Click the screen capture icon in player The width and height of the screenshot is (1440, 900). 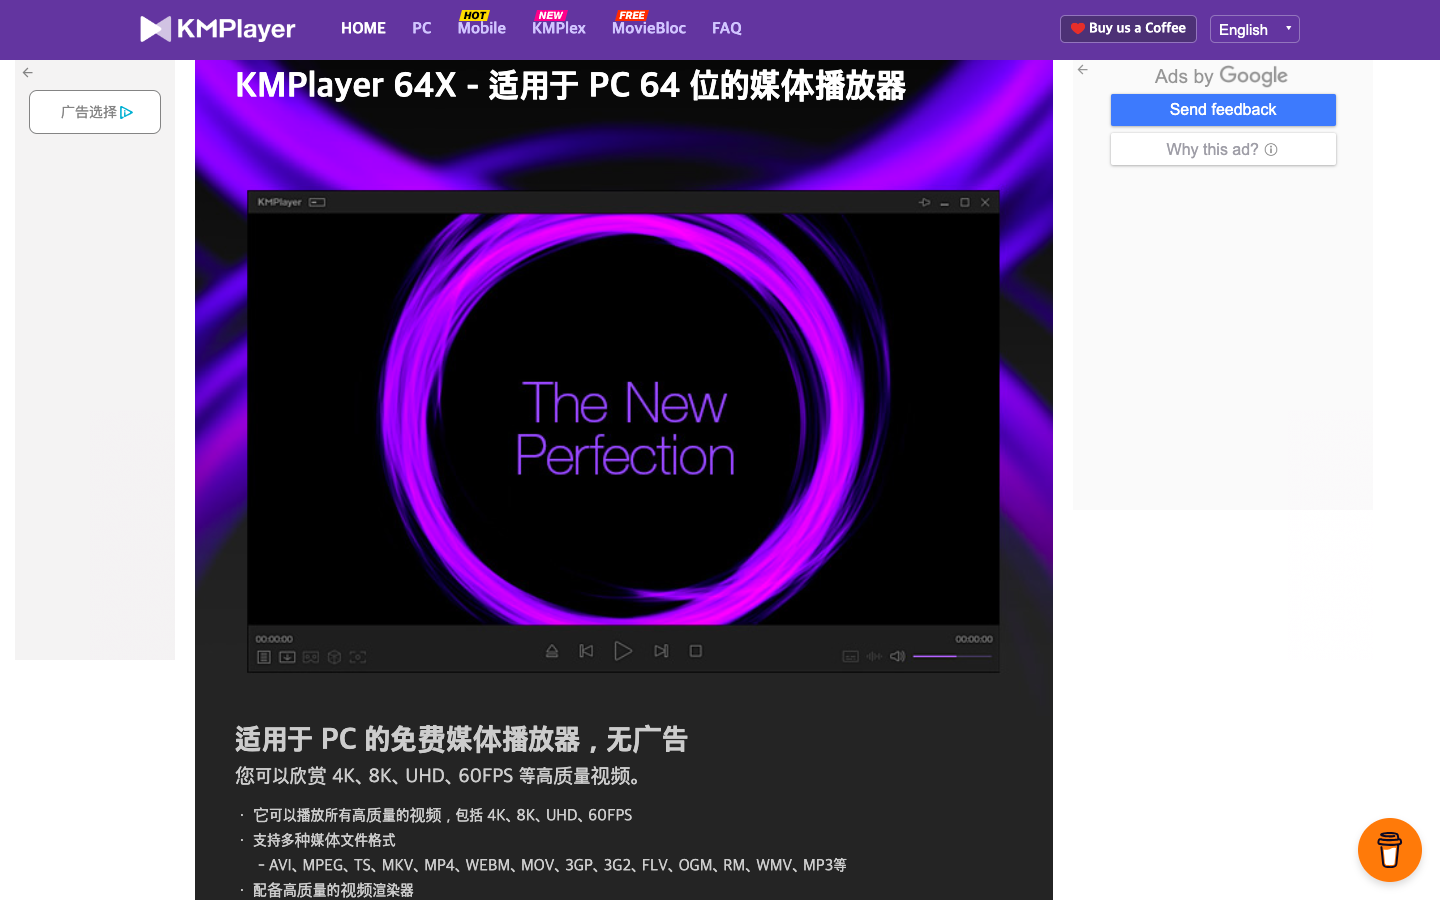point(358,657)
